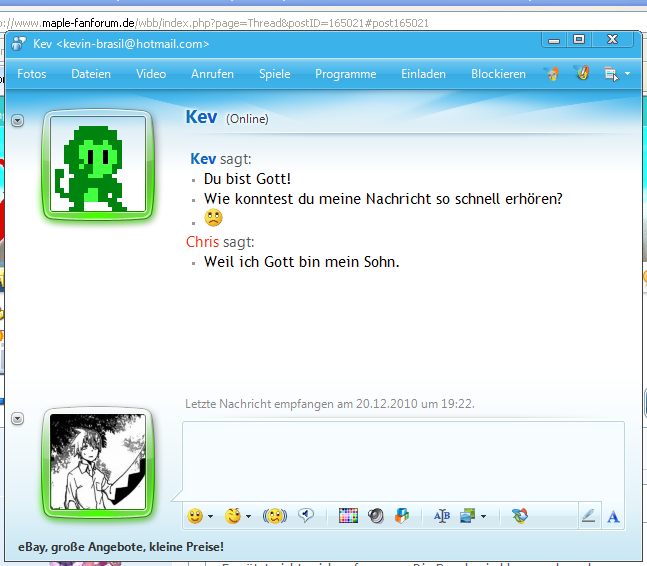Open the colorful background color grid
647x566 pixels.
[x=348, y=516]
